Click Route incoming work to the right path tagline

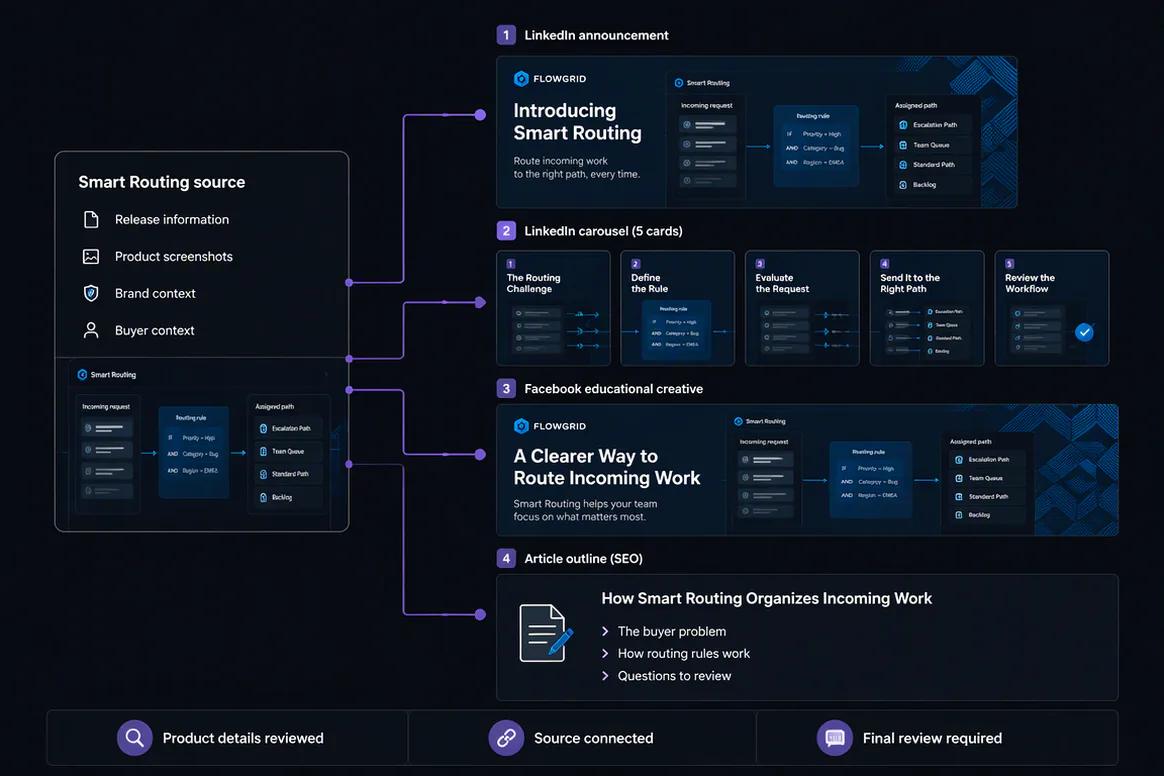[577, 167]
